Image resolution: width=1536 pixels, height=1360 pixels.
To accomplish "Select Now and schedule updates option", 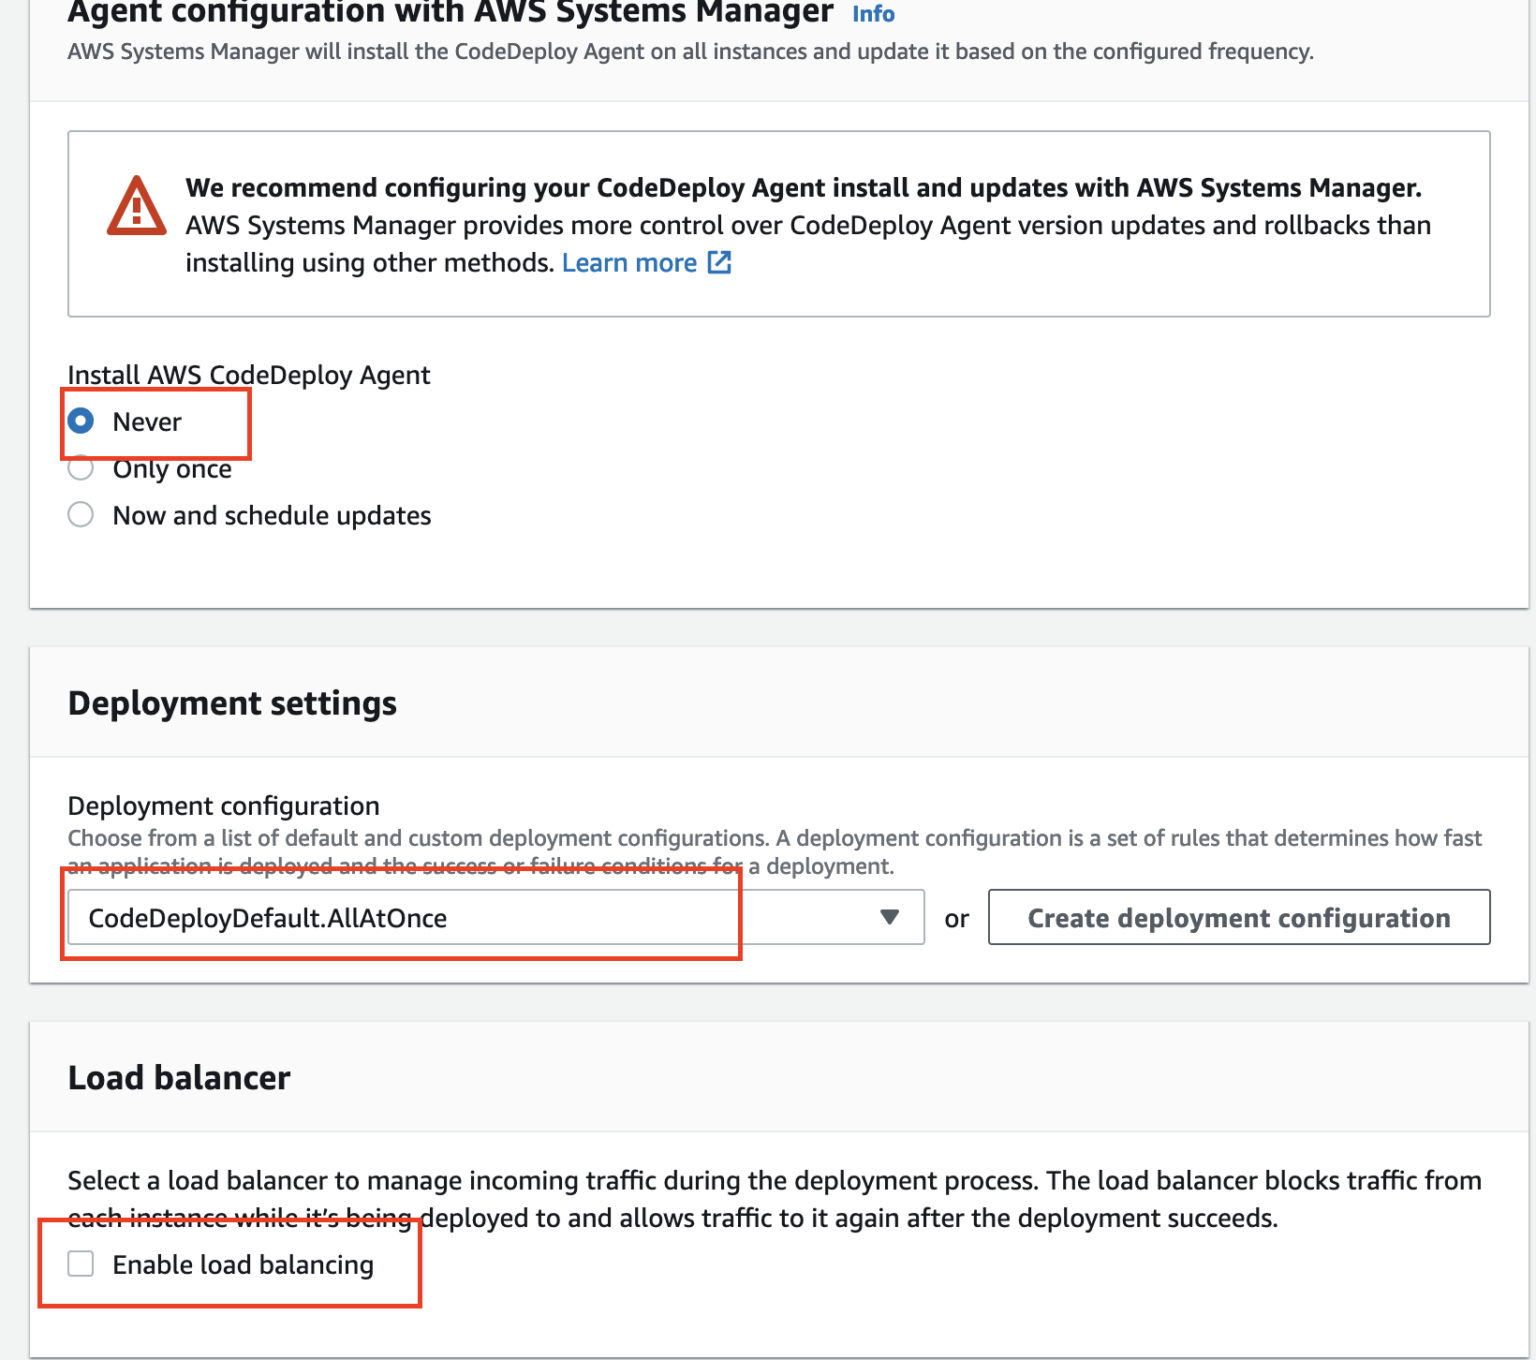I will pyautogui.click(x=81, y=515).
